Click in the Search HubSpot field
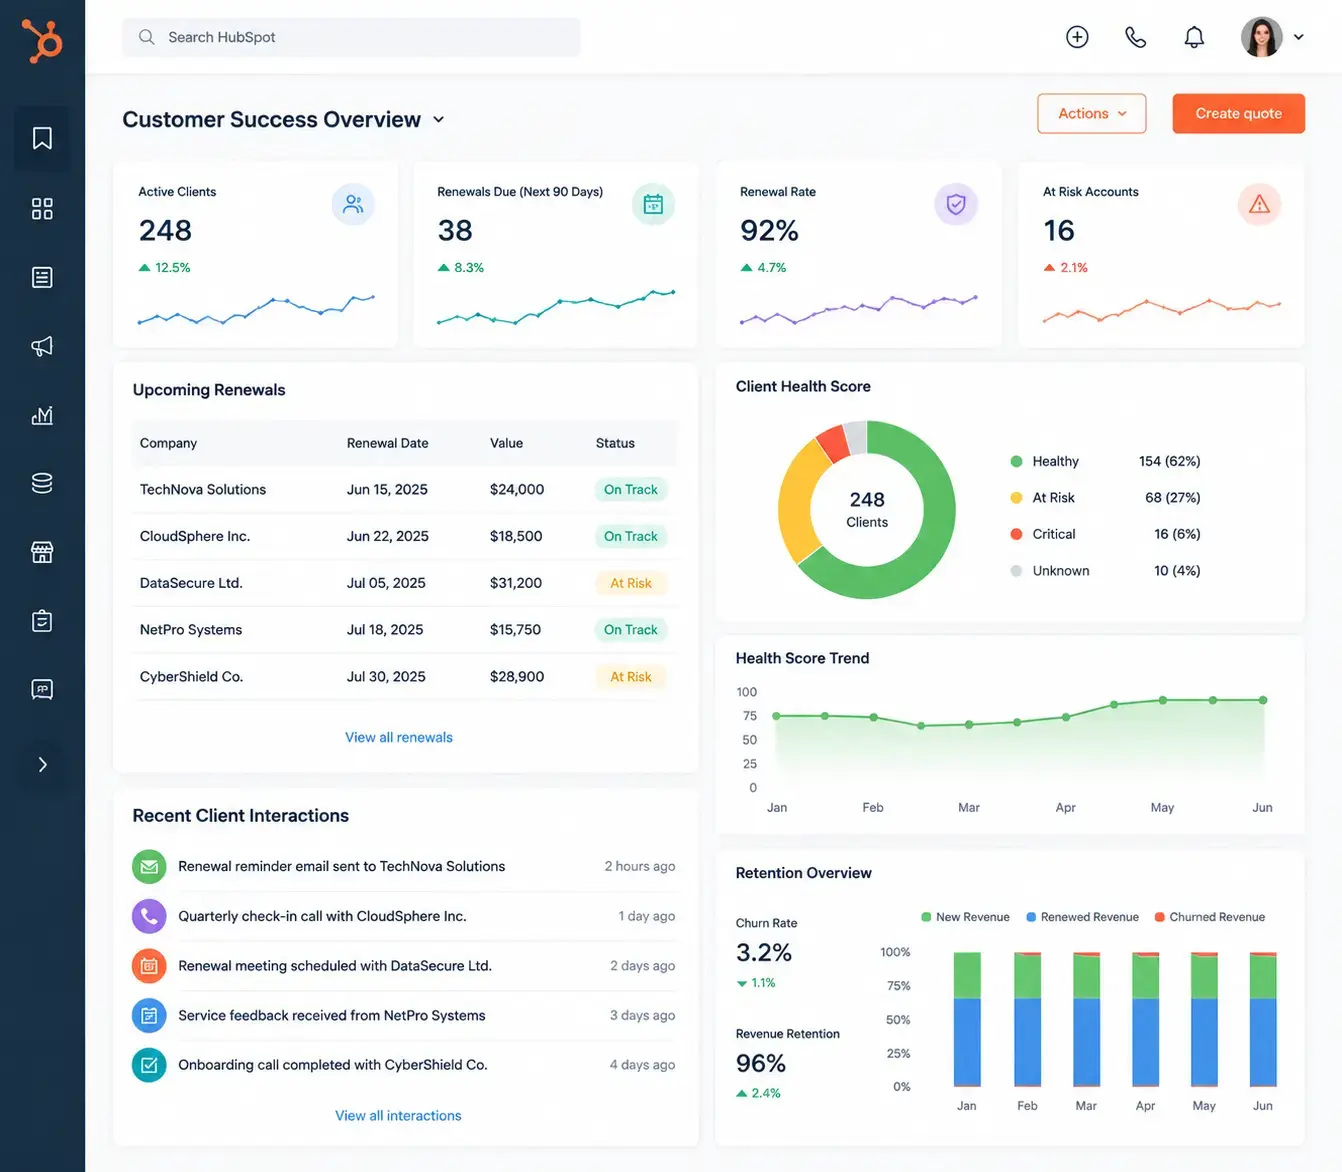The height and width of the screenshot is (1172, 1342). 351,37
